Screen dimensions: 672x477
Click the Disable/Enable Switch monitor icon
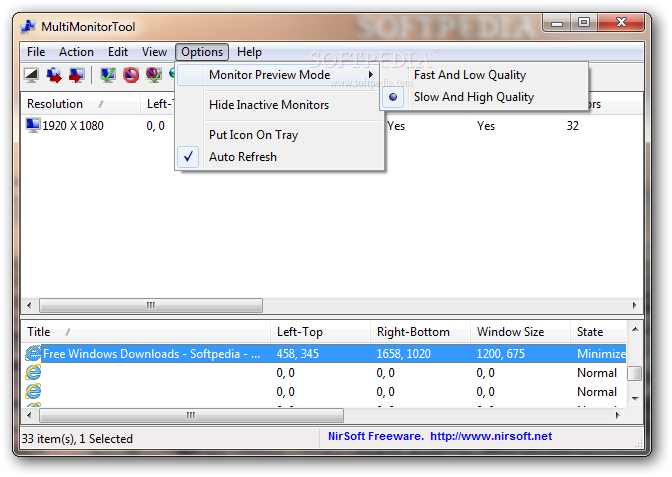pos(153,75)
